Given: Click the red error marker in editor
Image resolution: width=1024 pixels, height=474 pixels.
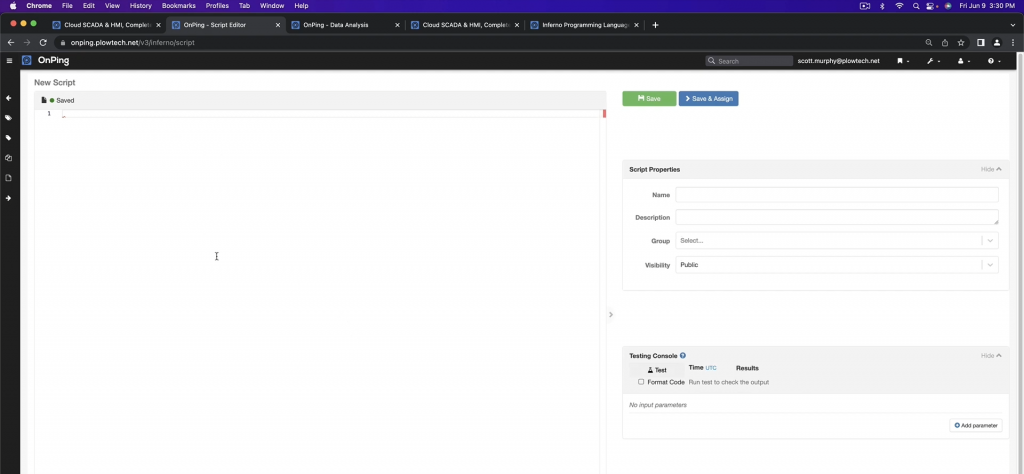Looking at the screenshot, I should coord(605,114).
